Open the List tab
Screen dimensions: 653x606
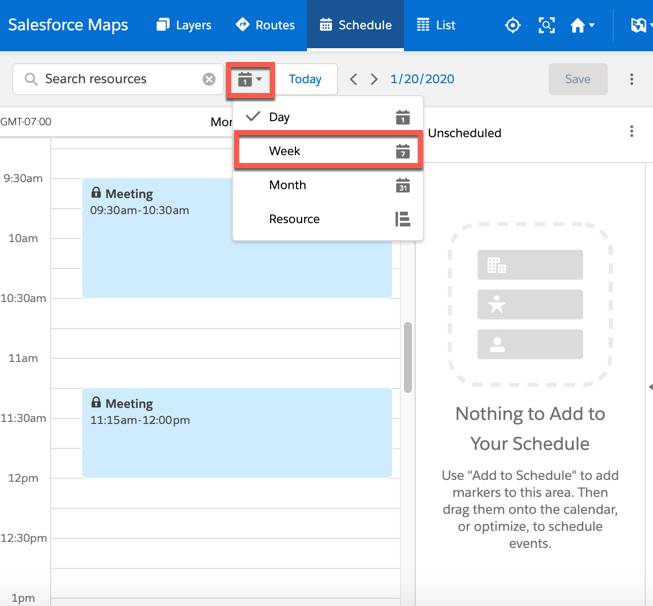pos(436,25)
